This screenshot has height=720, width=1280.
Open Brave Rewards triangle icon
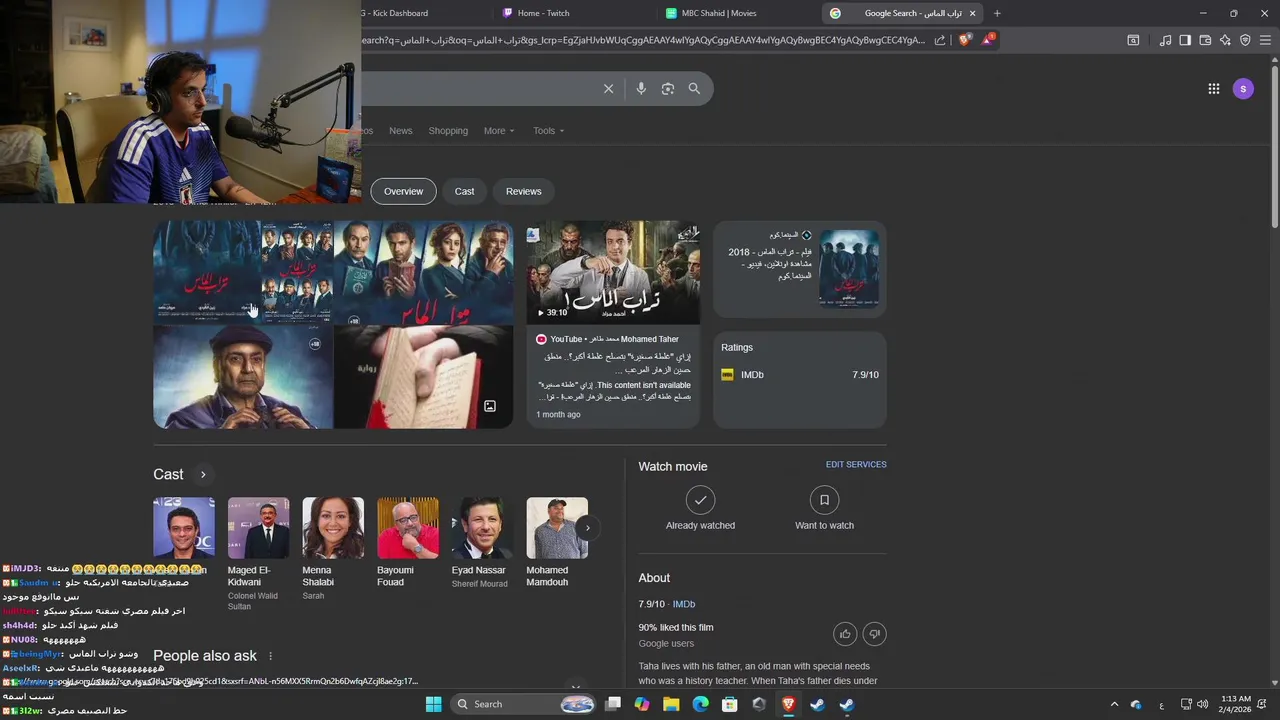[x=988, y=40]
